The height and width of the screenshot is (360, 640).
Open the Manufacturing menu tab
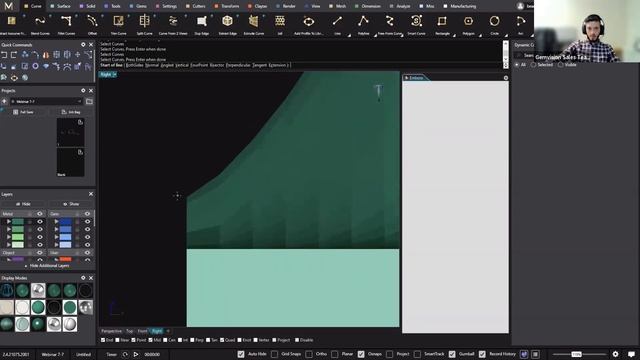tap(460, 6)
